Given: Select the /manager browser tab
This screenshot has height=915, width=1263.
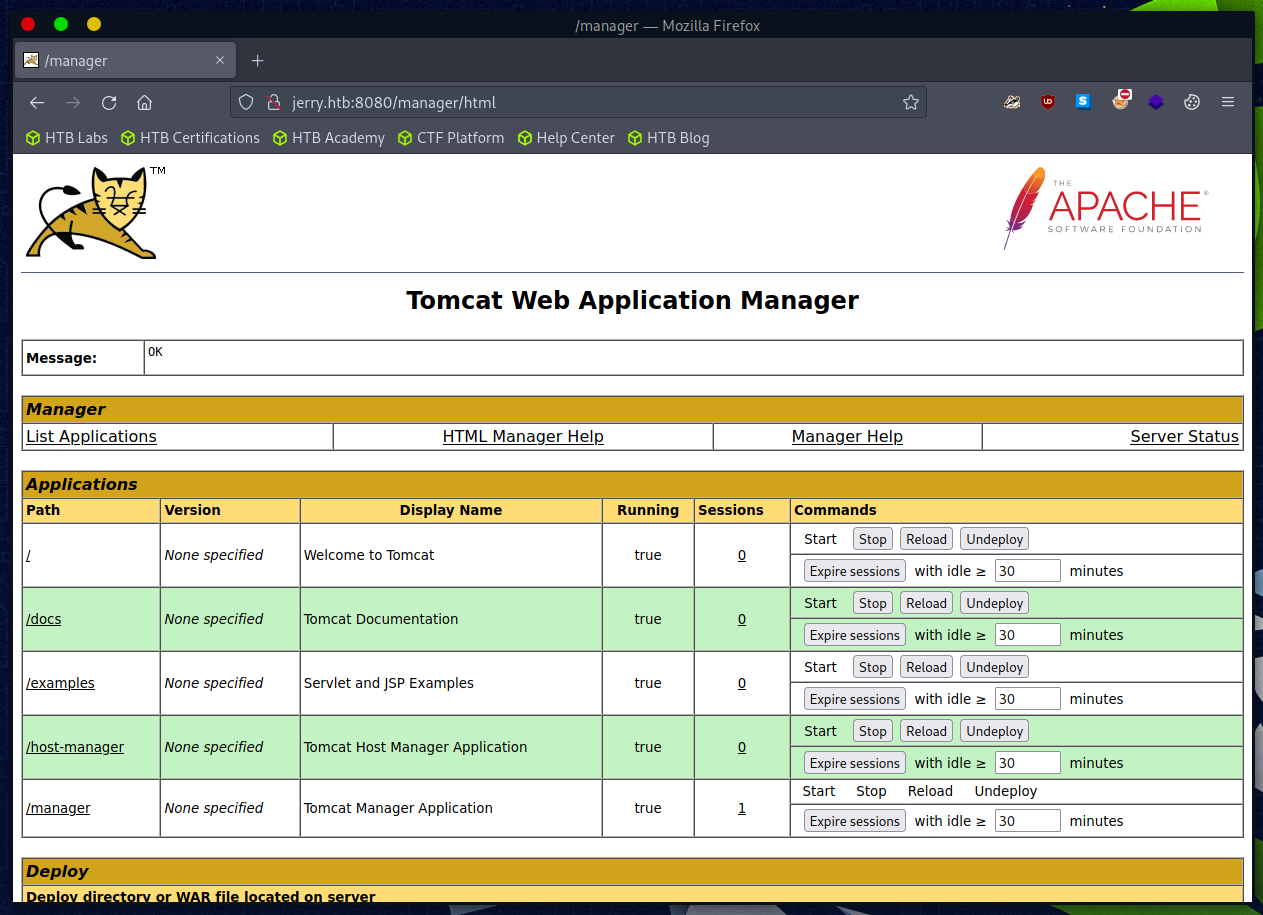Looking at the screenshot, I should tap(126, 61).
